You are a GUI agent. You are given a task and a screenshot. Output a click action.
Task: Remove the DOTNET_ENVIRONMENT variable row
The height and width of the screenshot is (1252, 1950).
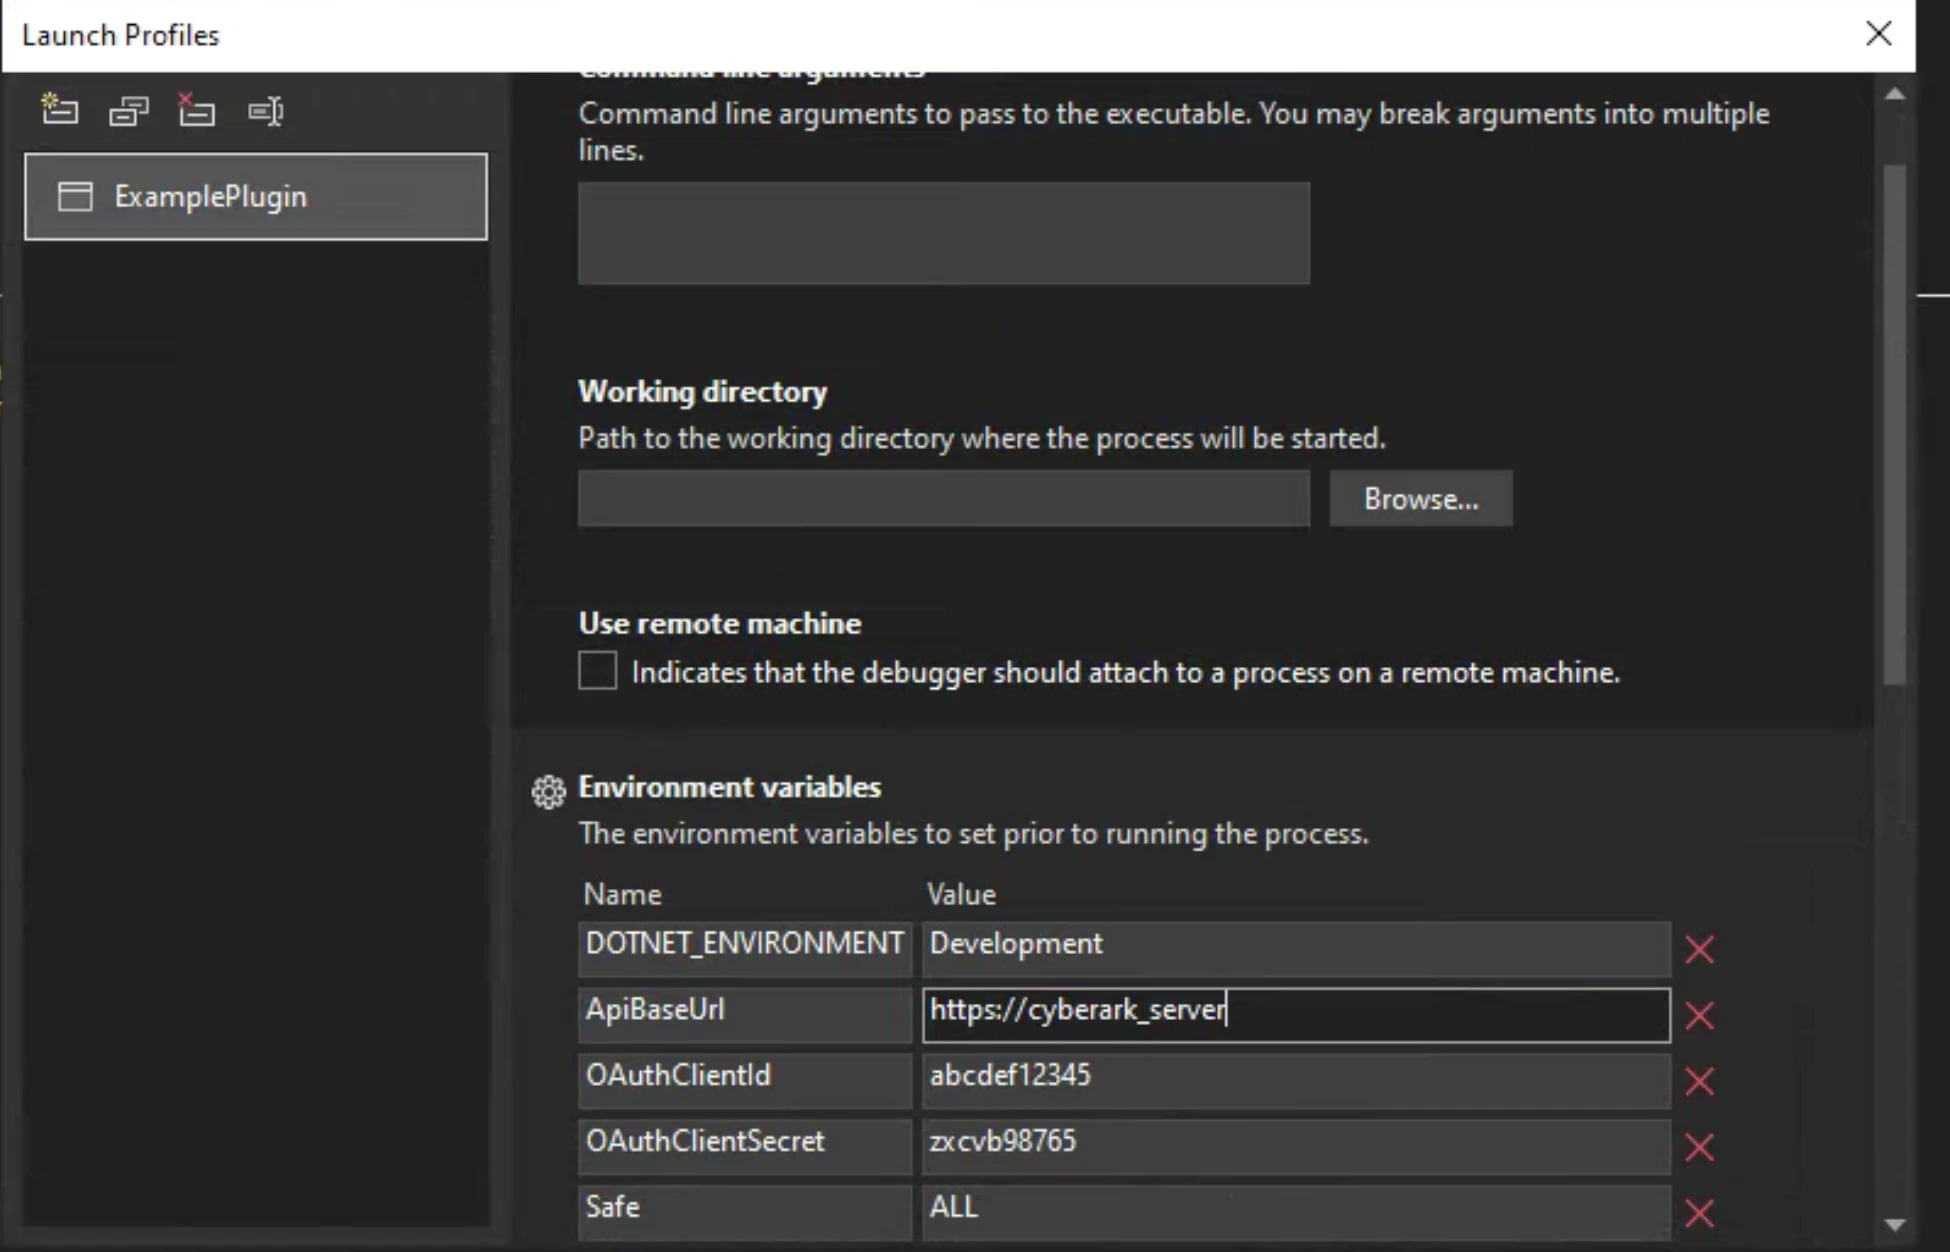pos(1699,949)
